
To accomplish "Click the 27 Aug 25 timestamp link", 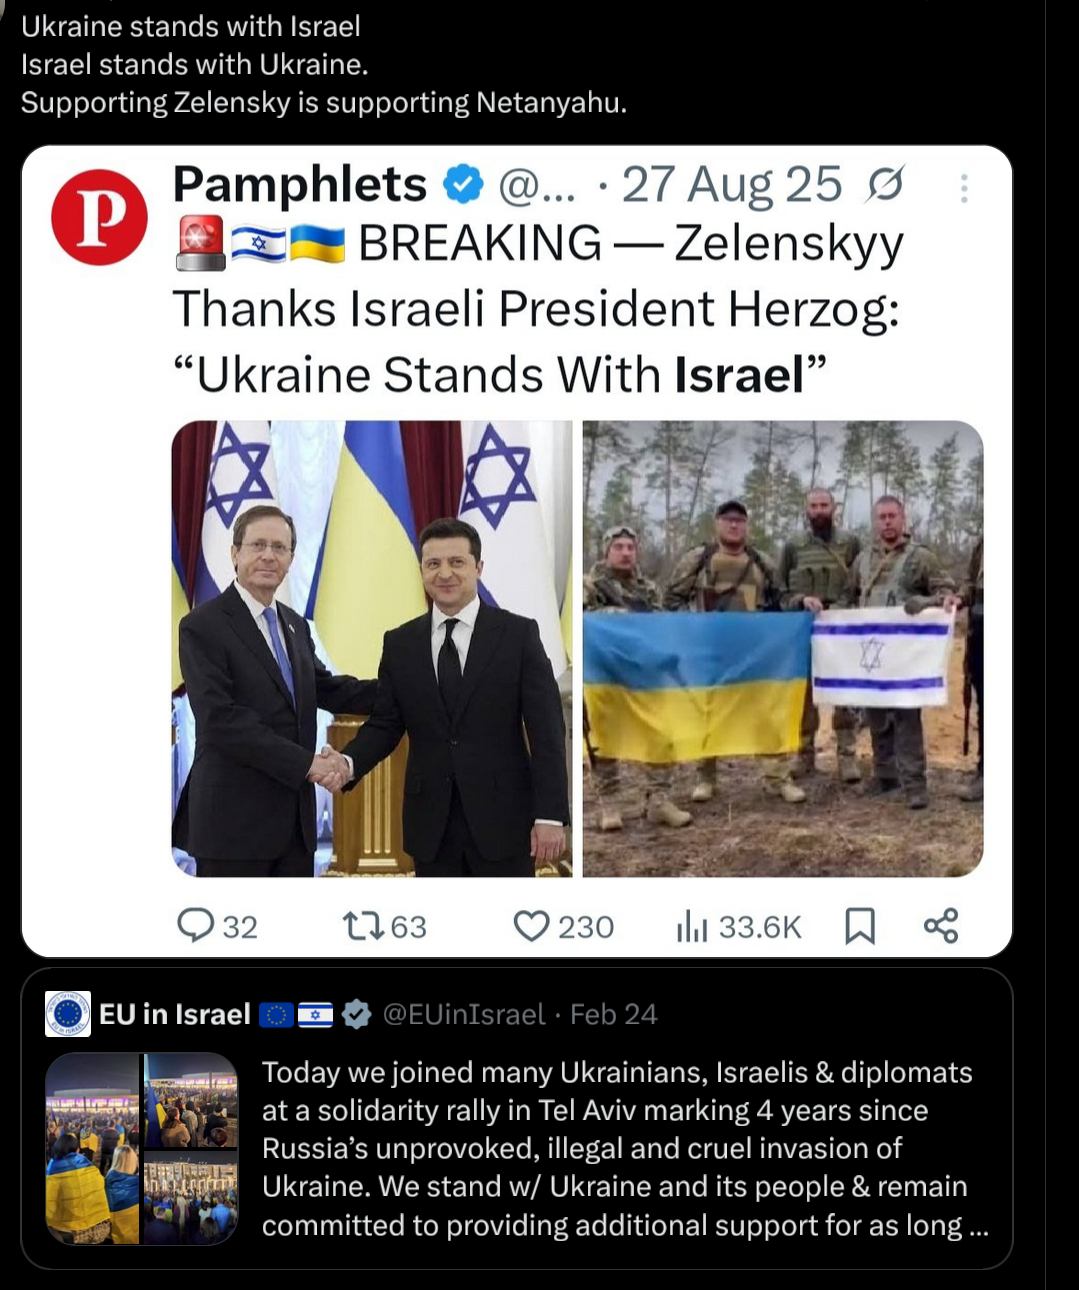I will pyautogui.click(x=732, y=186).
